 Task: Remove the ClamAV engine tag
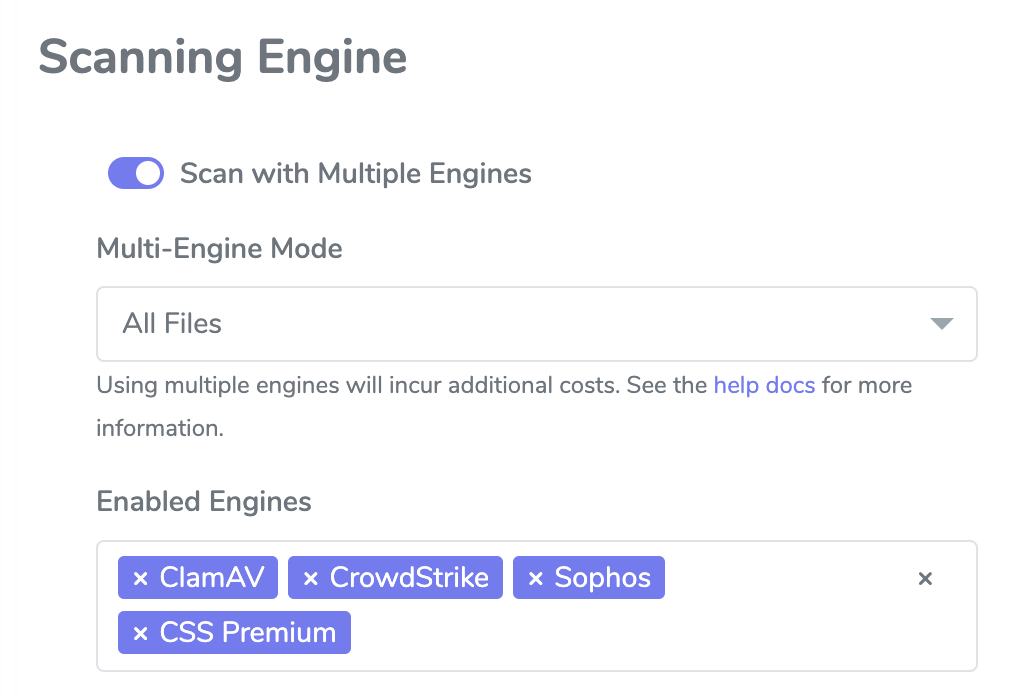[140, 578]
